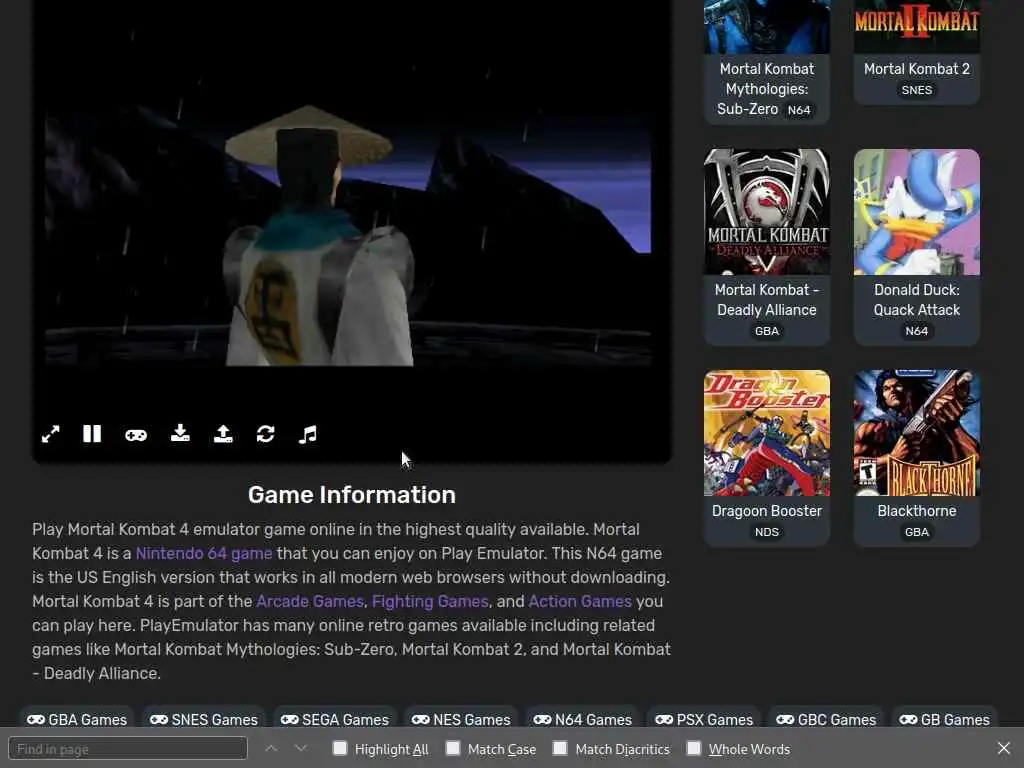Viewport: 1024px width, 768px height.
Task: Go to PSX Games category
Action: click(704, 719)
